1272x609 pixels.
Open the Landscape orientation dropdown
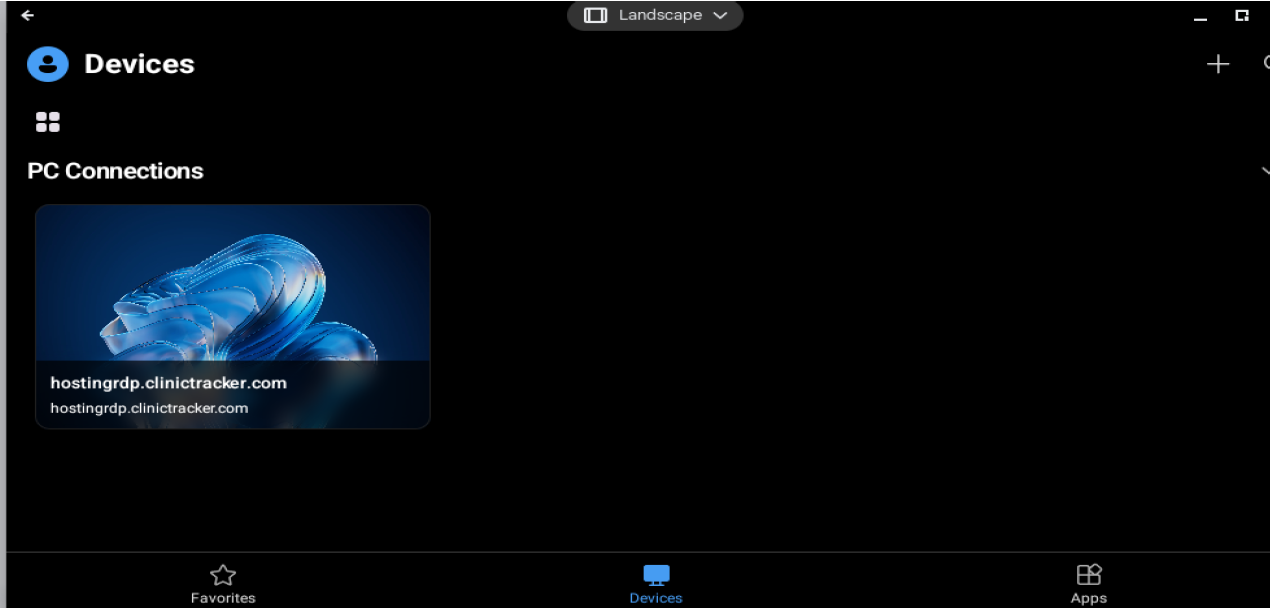655,15
